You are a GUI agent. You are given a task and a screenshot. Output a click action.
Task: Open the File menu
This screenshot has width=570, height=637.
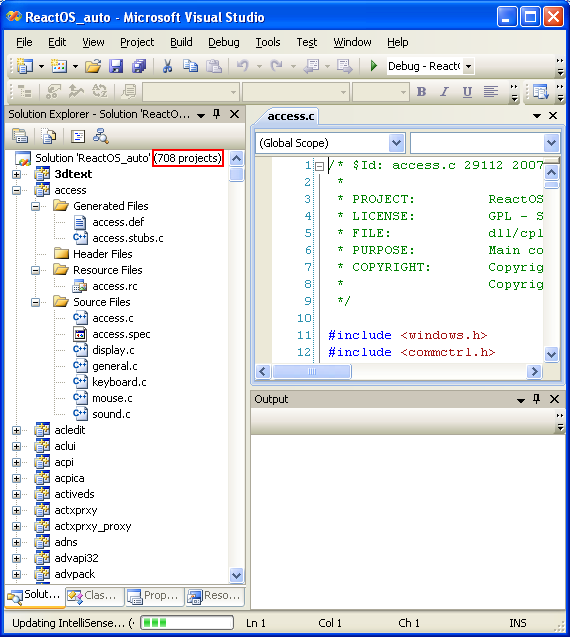[x=24, y=42]
